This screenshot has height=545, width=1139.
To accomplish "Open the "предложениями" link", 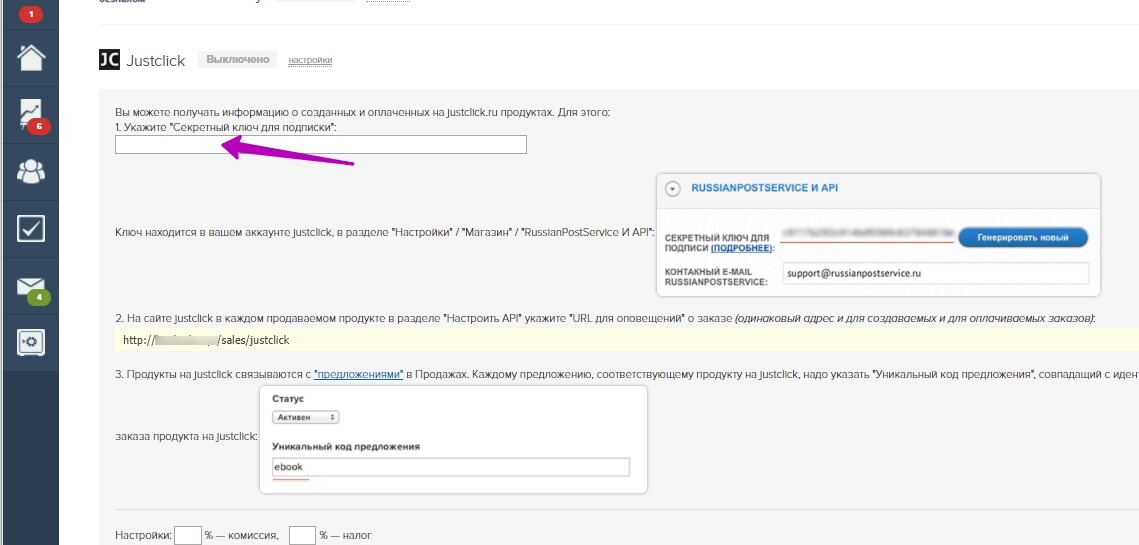I will tap(359, 374).
